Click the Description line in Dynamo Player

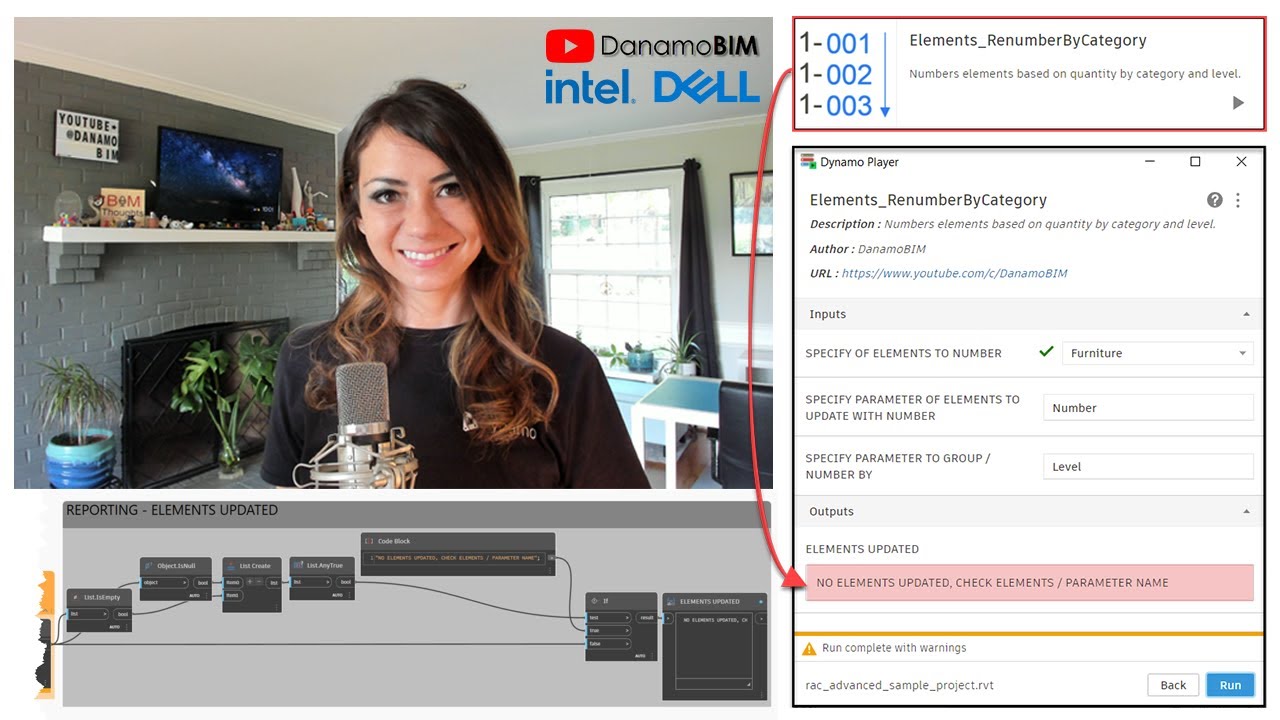click(1013, 224)
